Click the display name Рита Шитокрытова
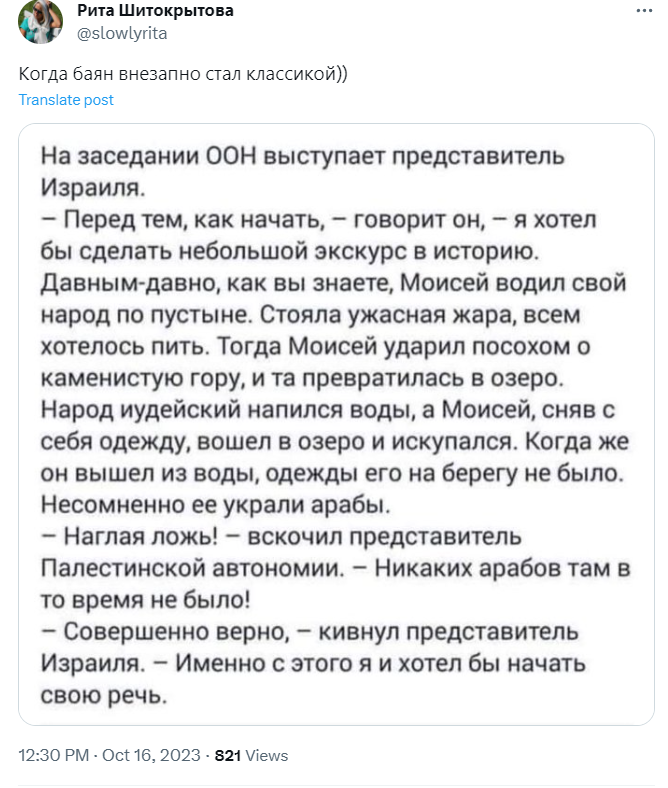 (155, 10)
